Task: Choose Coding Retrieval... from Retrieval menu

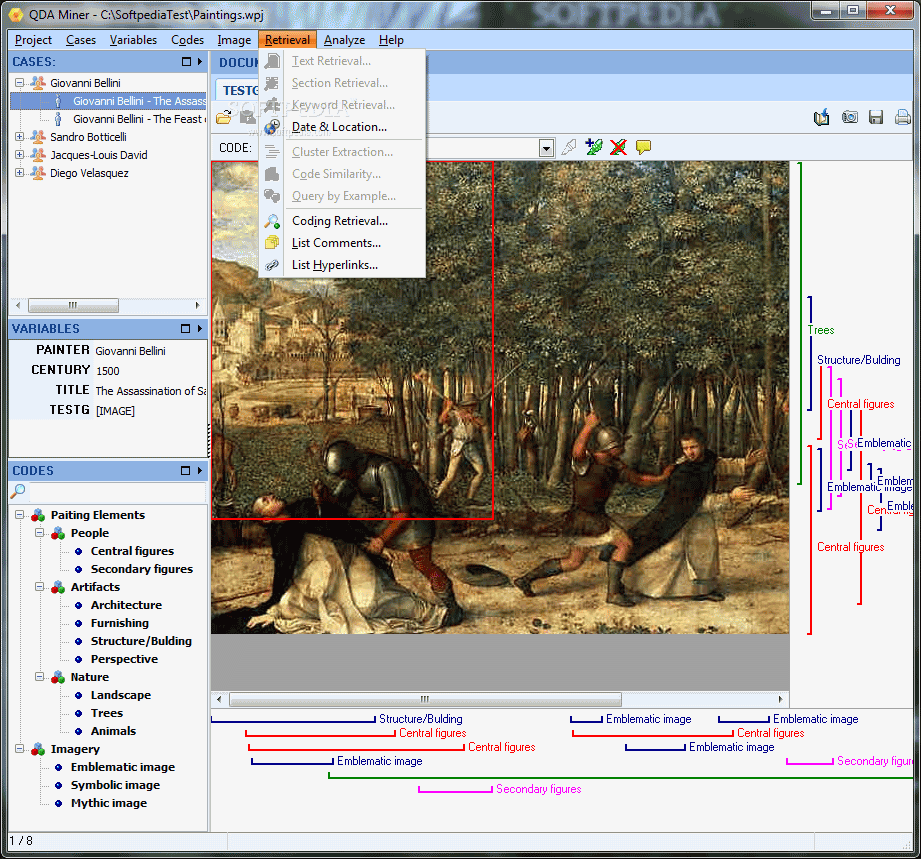Action: click(x=340, y=221)
